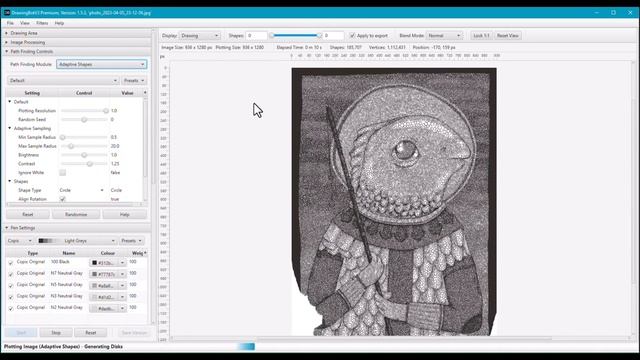Screen dimensions: 640x360
Task: Click the fish drawing preview canvas
Action: [394, 202]
